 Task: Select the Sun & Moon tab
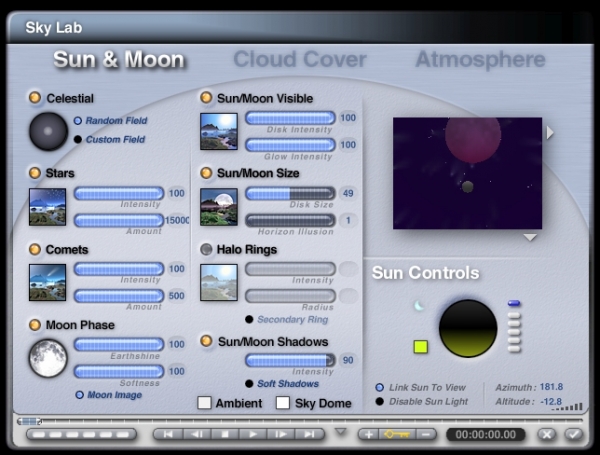(x=119, y=60)
